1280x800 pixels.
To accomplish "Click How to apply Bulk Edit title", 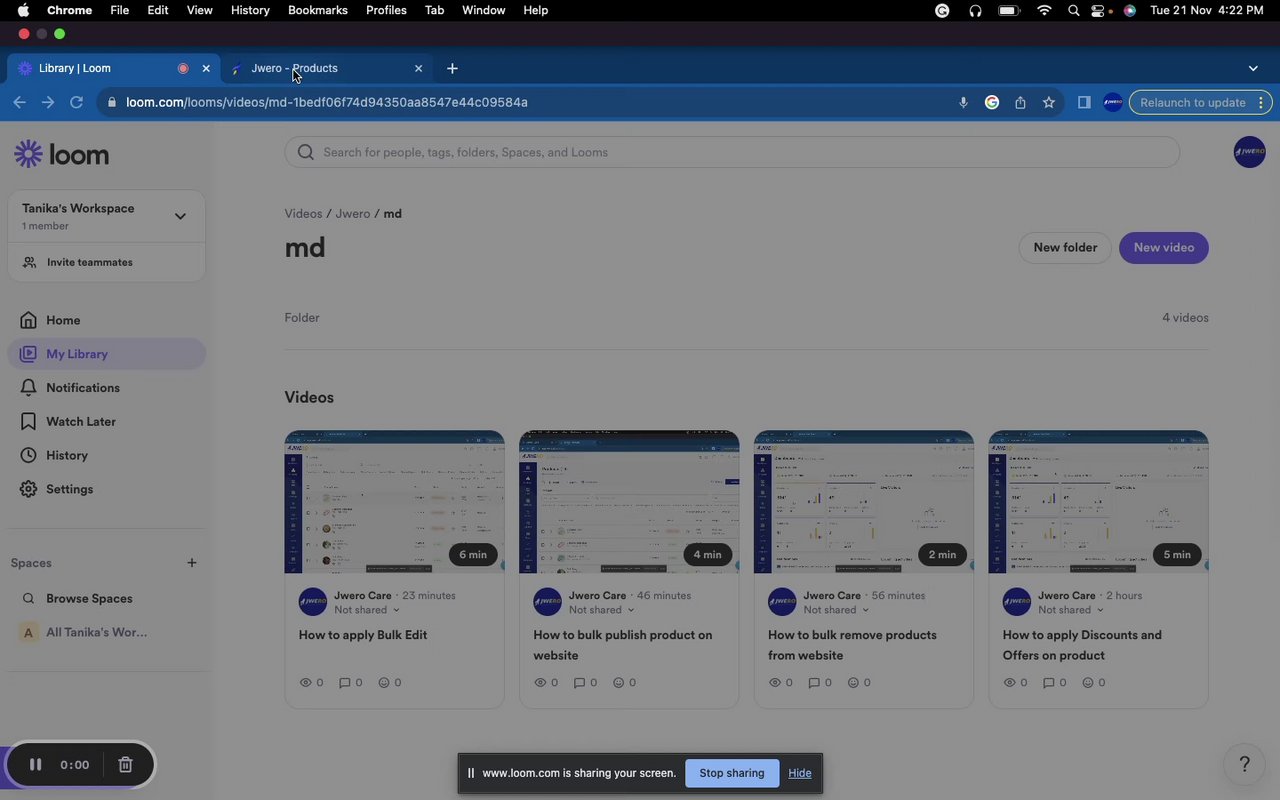I will click(x=363, y=635).
